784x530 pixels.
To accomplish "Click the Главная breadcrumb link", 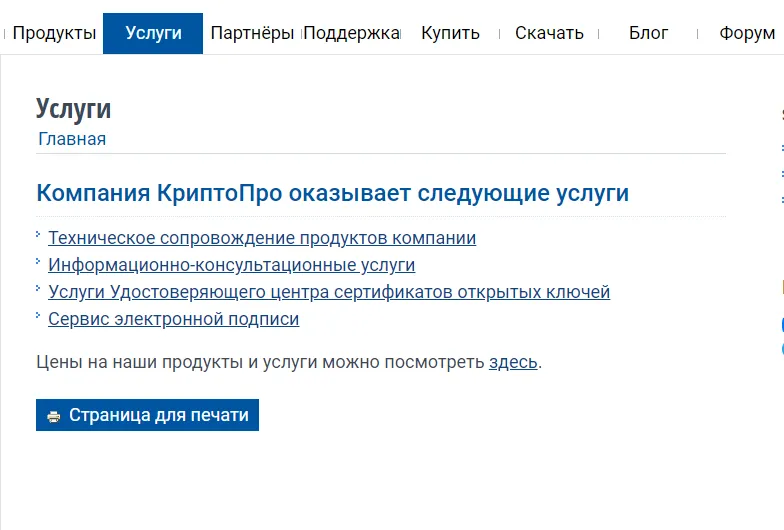I will click(x=72, y=139).
